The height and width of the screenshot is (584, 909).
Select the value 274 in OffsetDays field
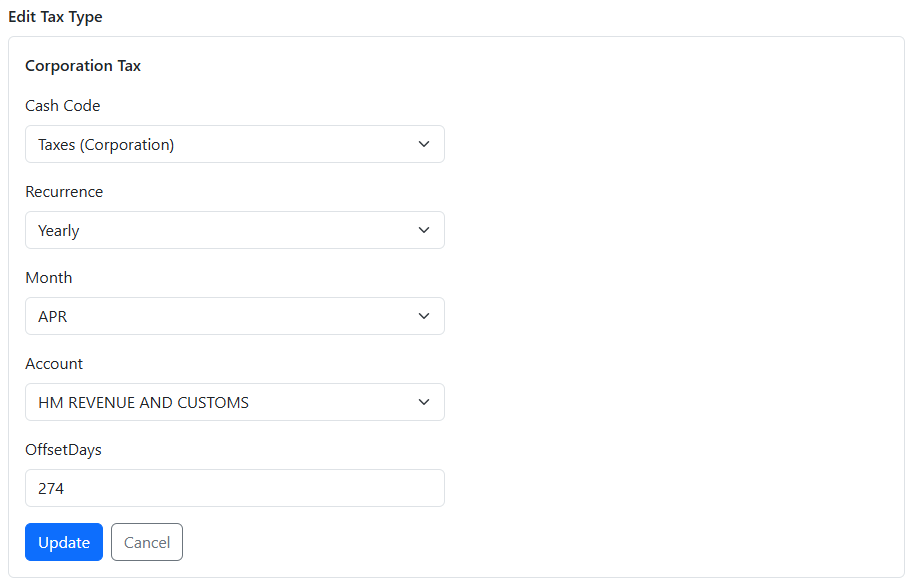(x=50, y=487)
